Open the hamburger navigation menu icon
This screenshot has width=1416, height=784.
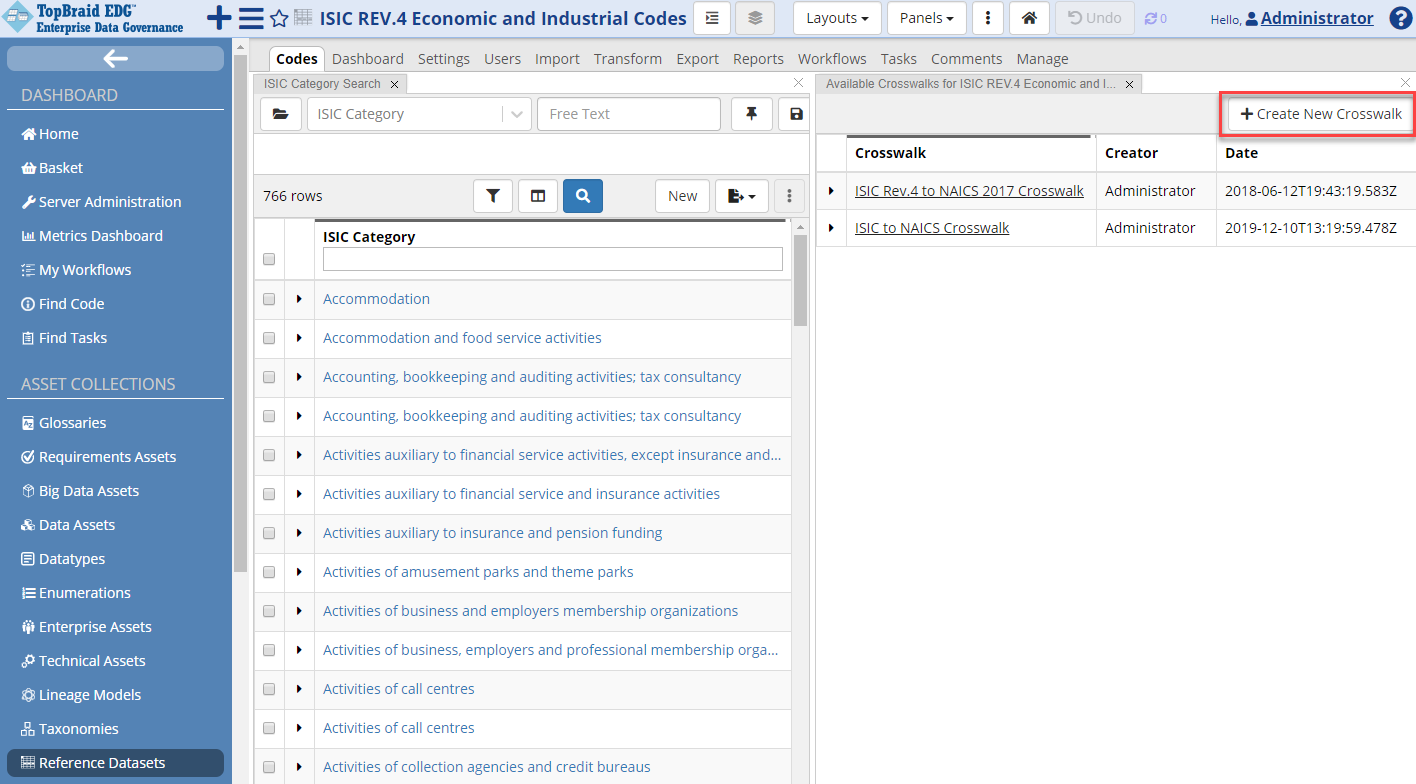click(251, 18)
